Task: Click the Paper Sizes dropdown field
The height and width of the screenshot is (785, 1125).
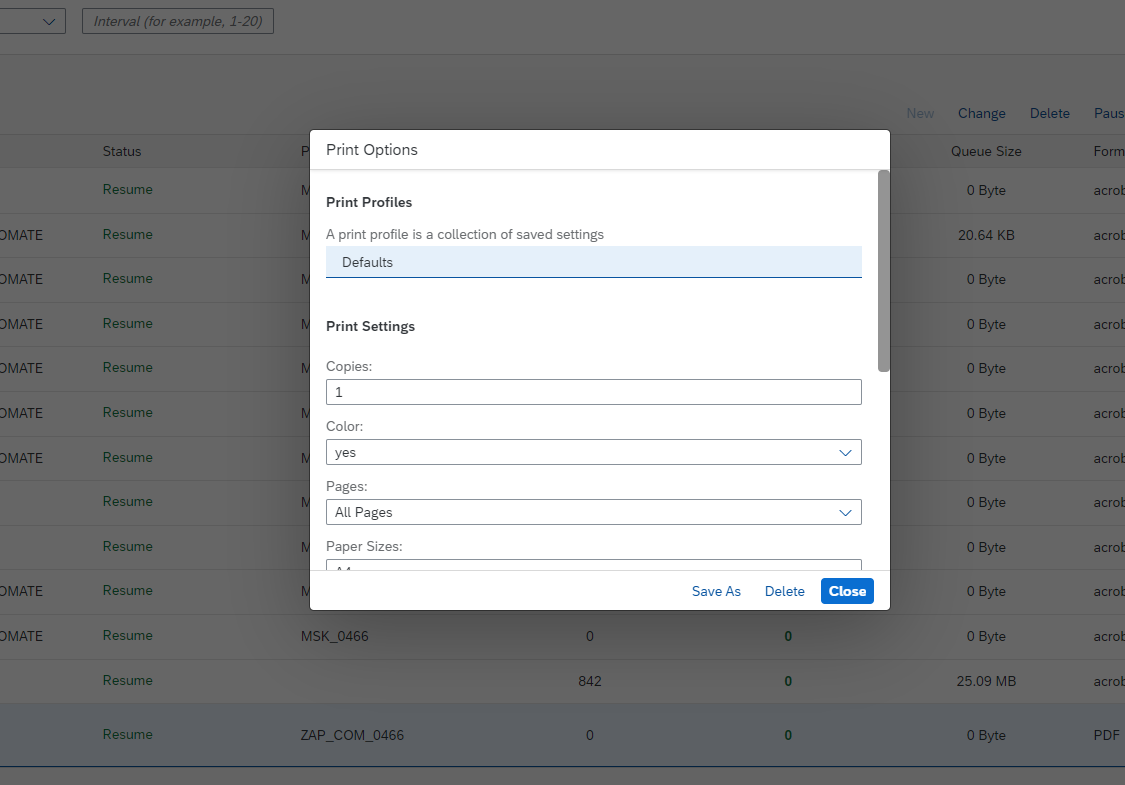Action: [593, 565]
